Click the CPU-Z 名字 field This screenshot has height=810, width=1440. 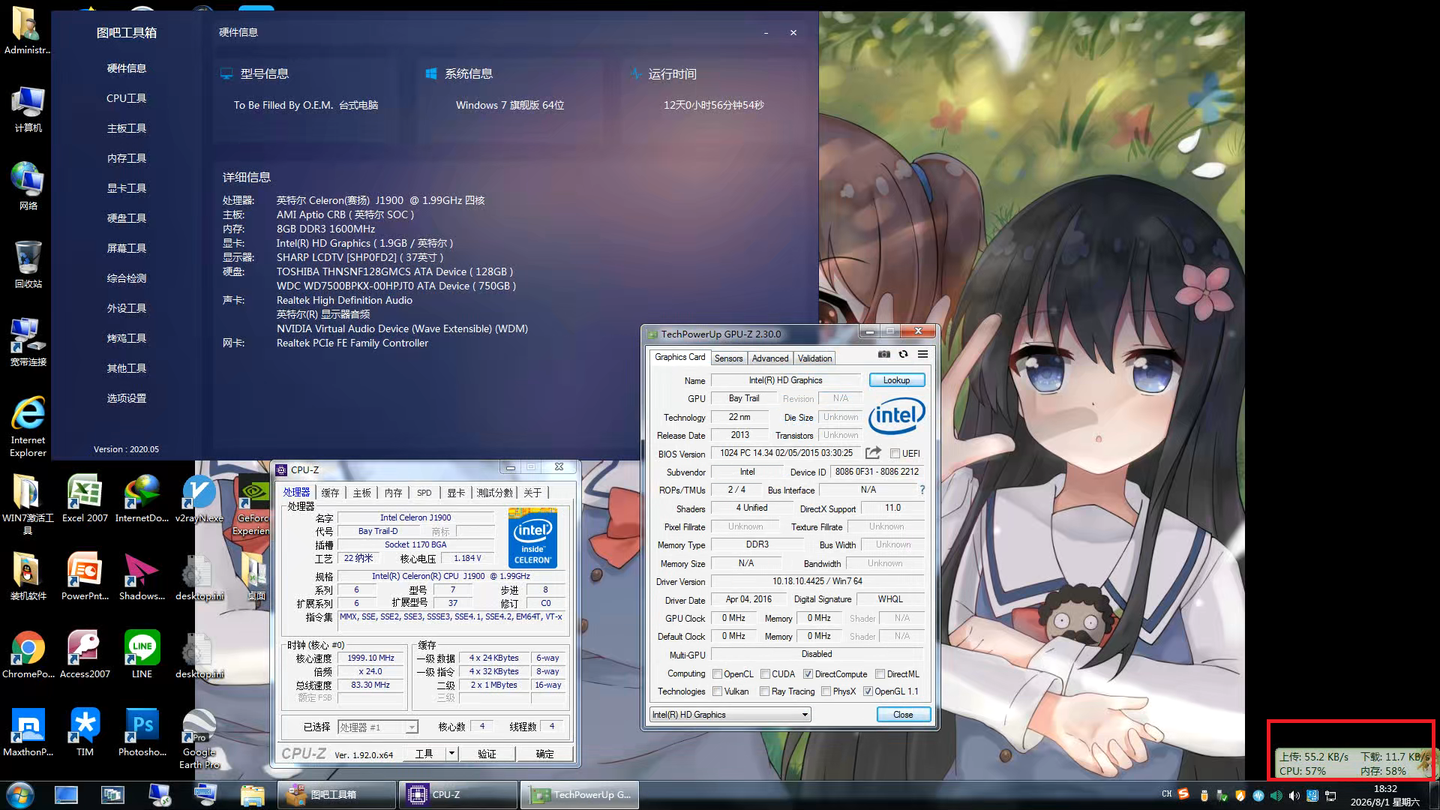coord(416,518)
